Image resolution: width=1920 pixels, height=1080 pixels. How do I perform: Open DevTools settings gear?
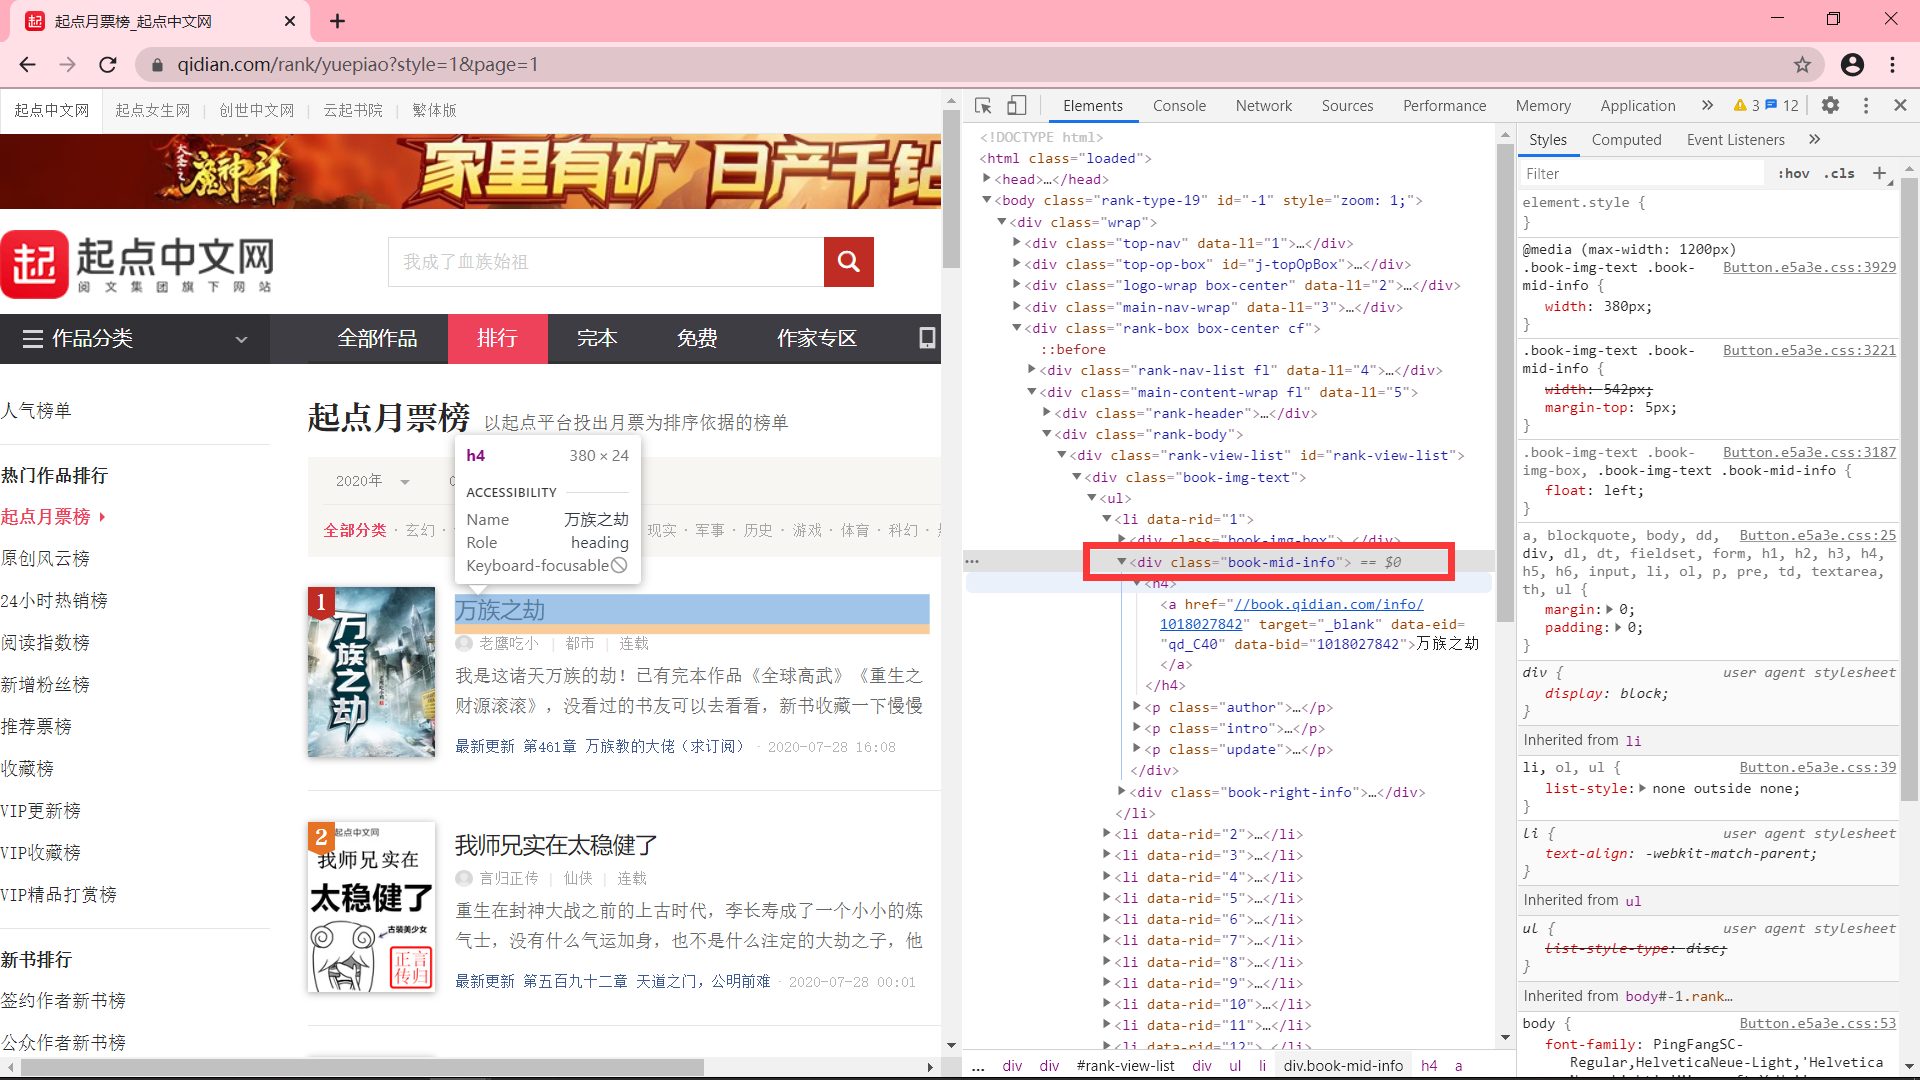click(x=1831, y=105)
